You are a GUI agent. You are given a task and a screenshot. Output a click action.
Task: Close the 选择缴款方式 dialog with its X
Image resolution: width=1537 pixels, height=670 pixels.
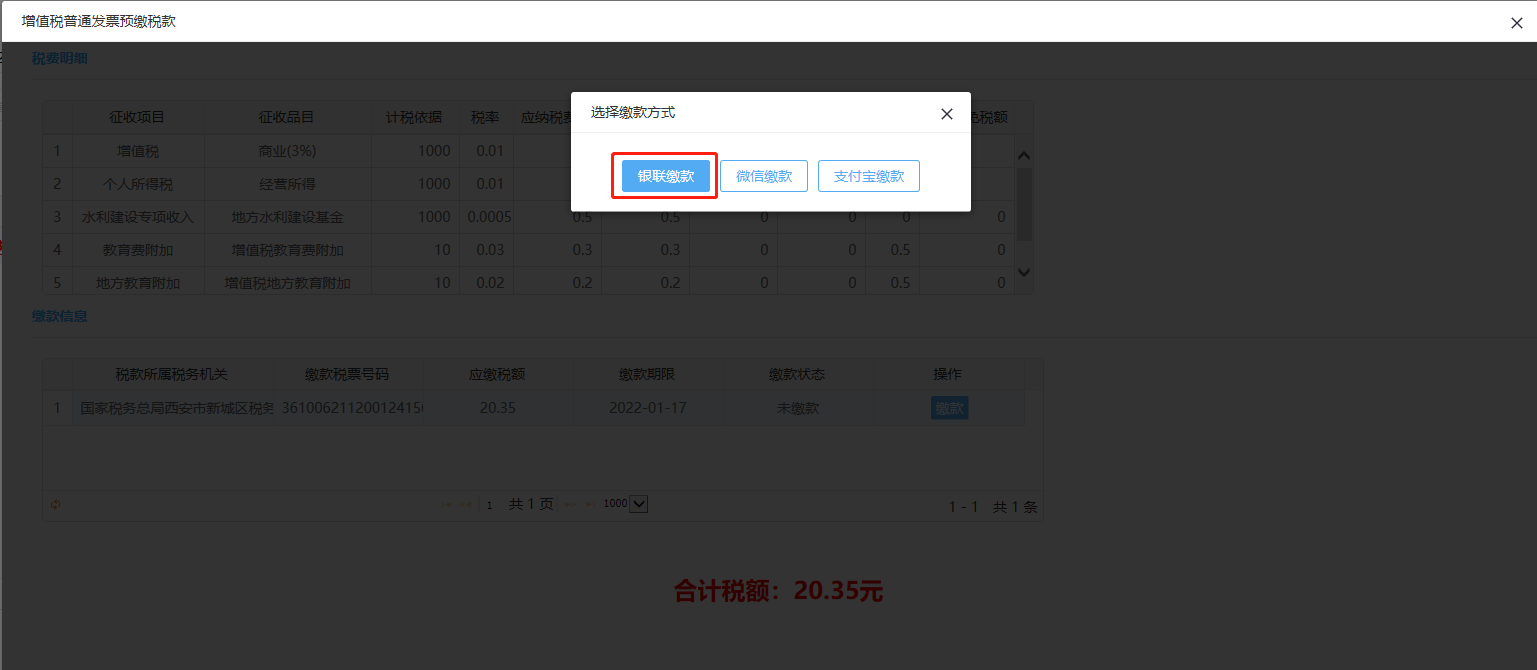(x=947, y=114)
